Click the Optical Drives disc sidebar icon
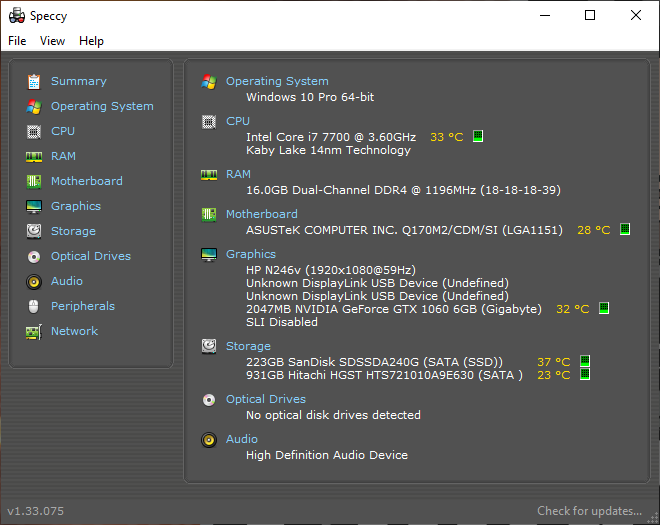Viewport: 660px width, 525px height. pos(34,256)
